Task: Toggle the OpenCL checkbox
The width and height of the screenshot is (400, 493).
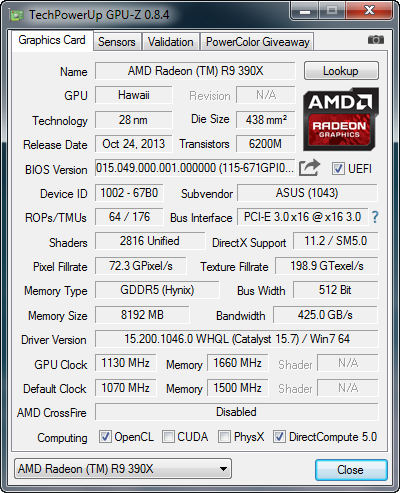Action: 105,437
